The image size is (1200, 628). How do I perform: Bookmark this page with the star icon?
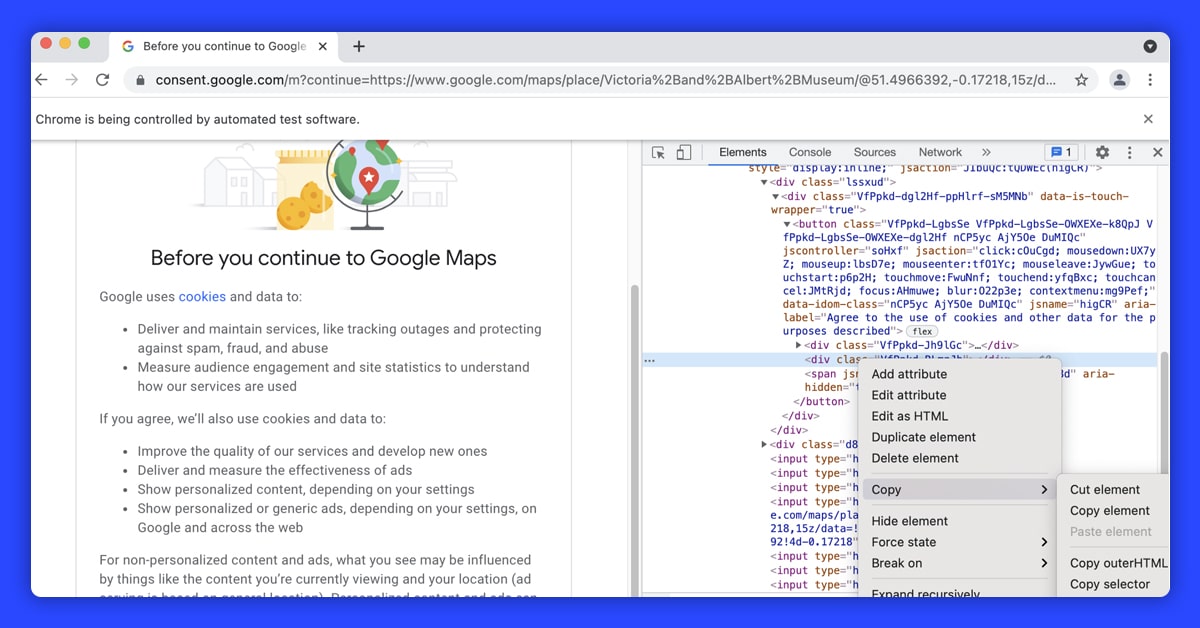click(x=1081, y=80)
